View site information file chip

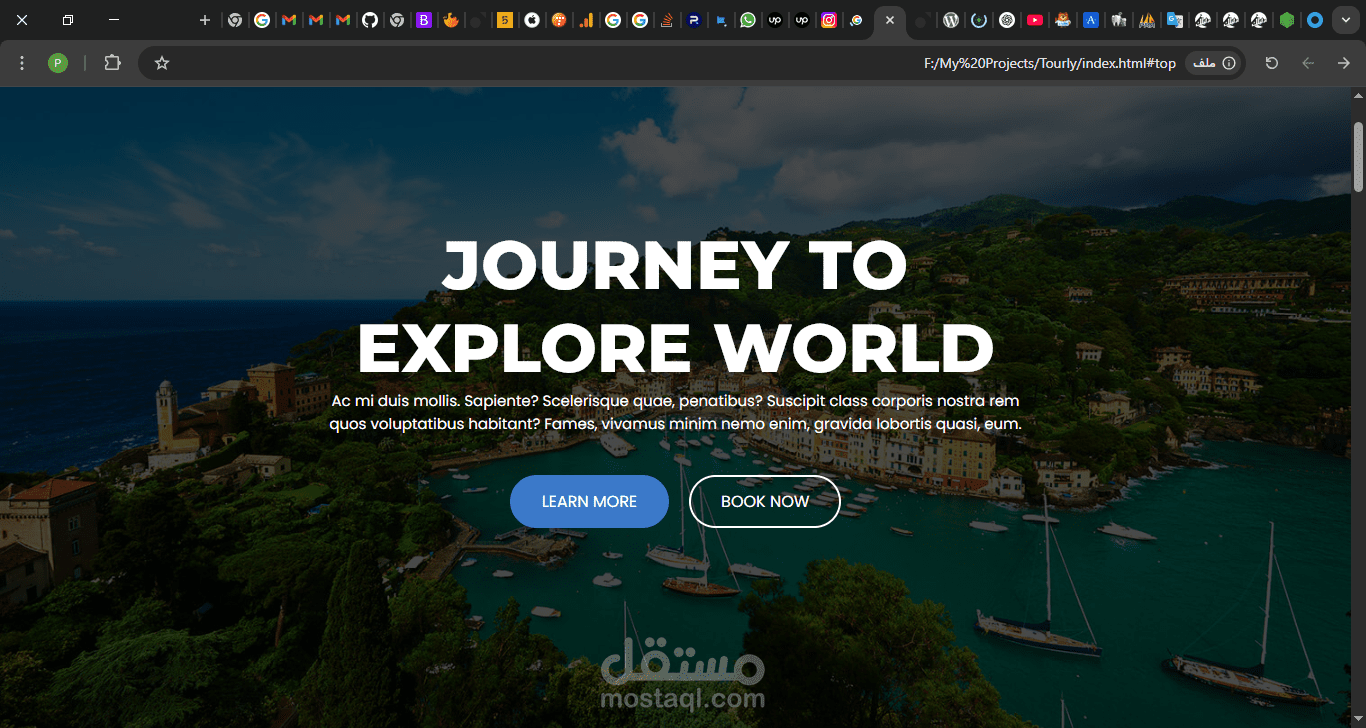(1213, 63)
